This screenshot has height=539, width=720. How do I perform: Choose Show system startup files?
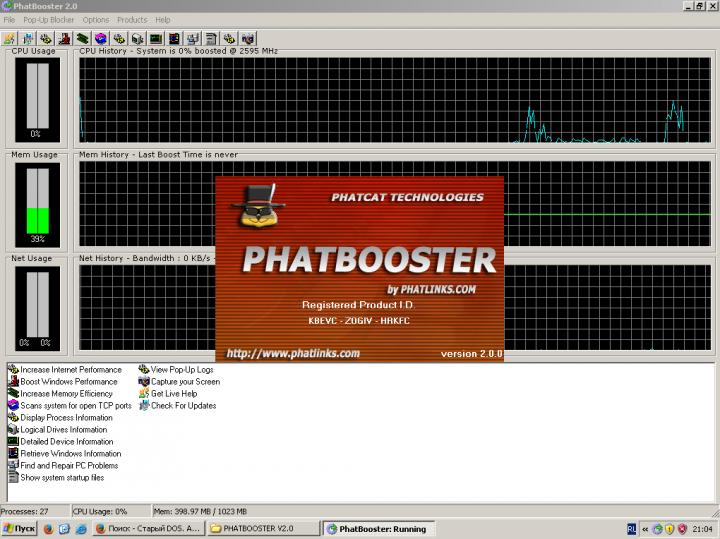point(61,478)
